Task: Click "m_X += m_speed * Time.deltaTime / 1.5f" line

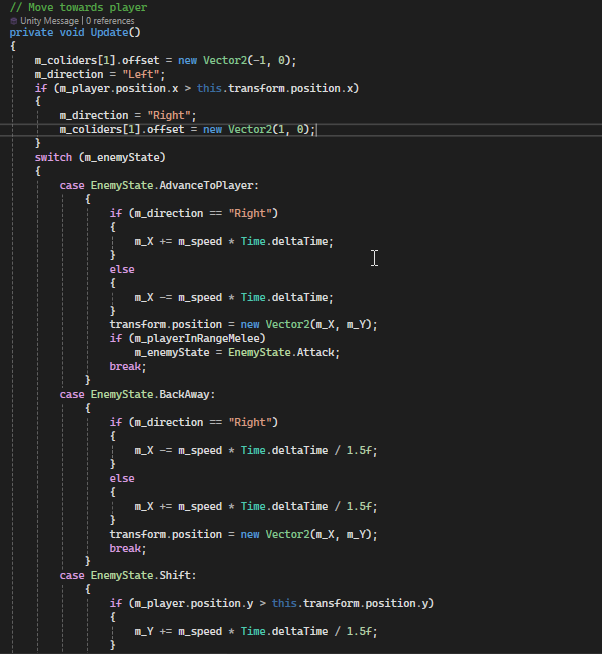Action: 256,507
